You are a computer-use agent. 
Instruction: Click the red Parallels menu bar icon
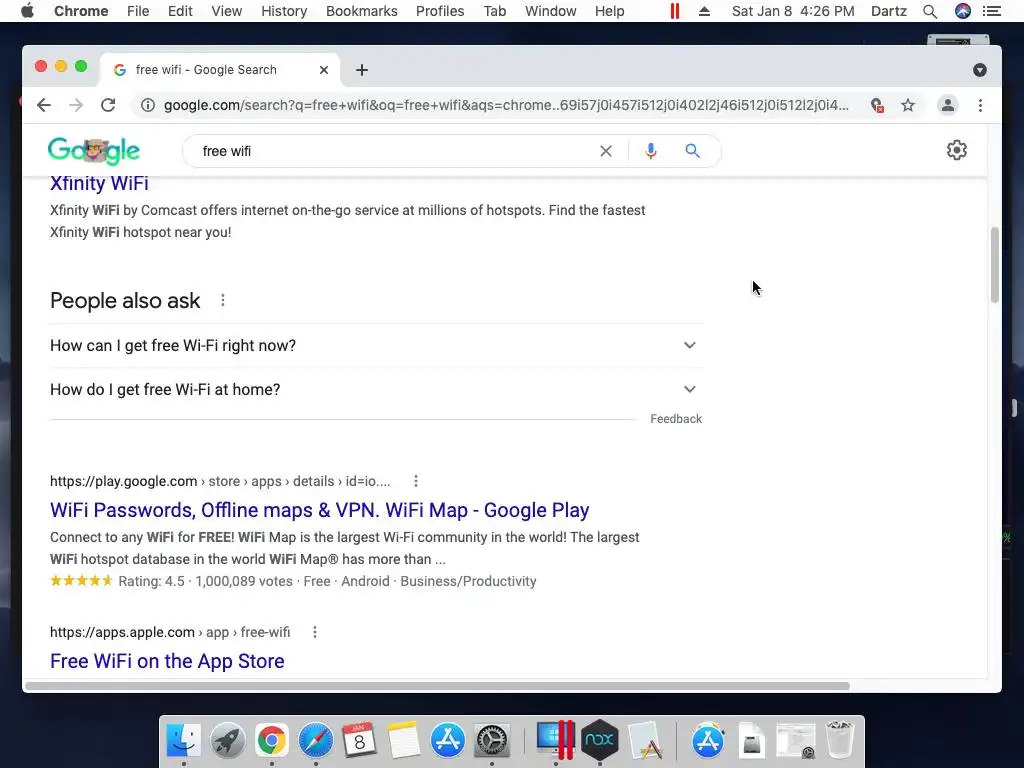coord(675,11)
